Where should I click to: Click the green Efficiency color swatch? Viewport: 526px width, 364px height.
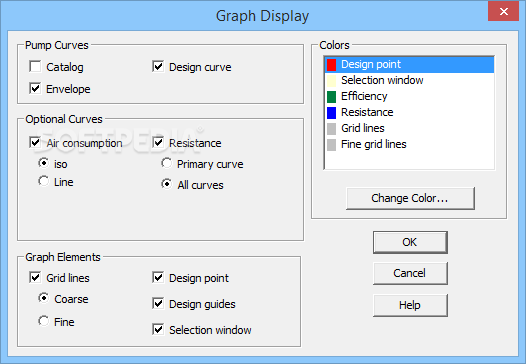click(331, 97)
